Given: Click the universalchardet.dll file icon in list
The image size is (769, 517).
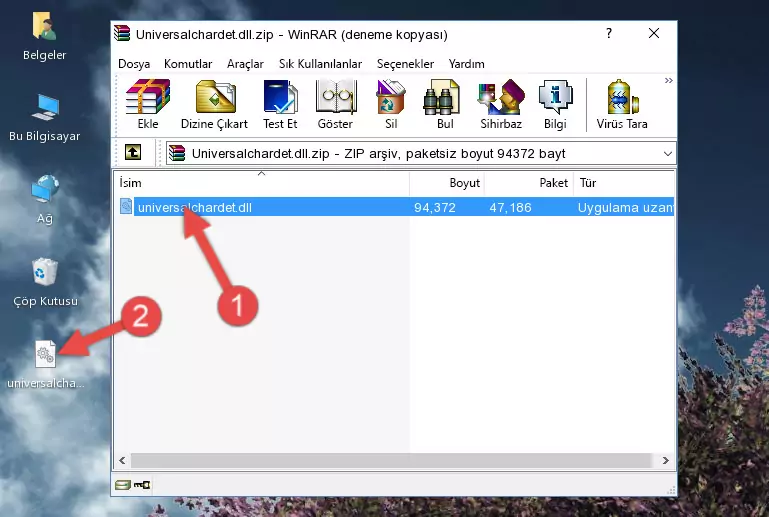Looking at the screenshot, I should (126, 207).
